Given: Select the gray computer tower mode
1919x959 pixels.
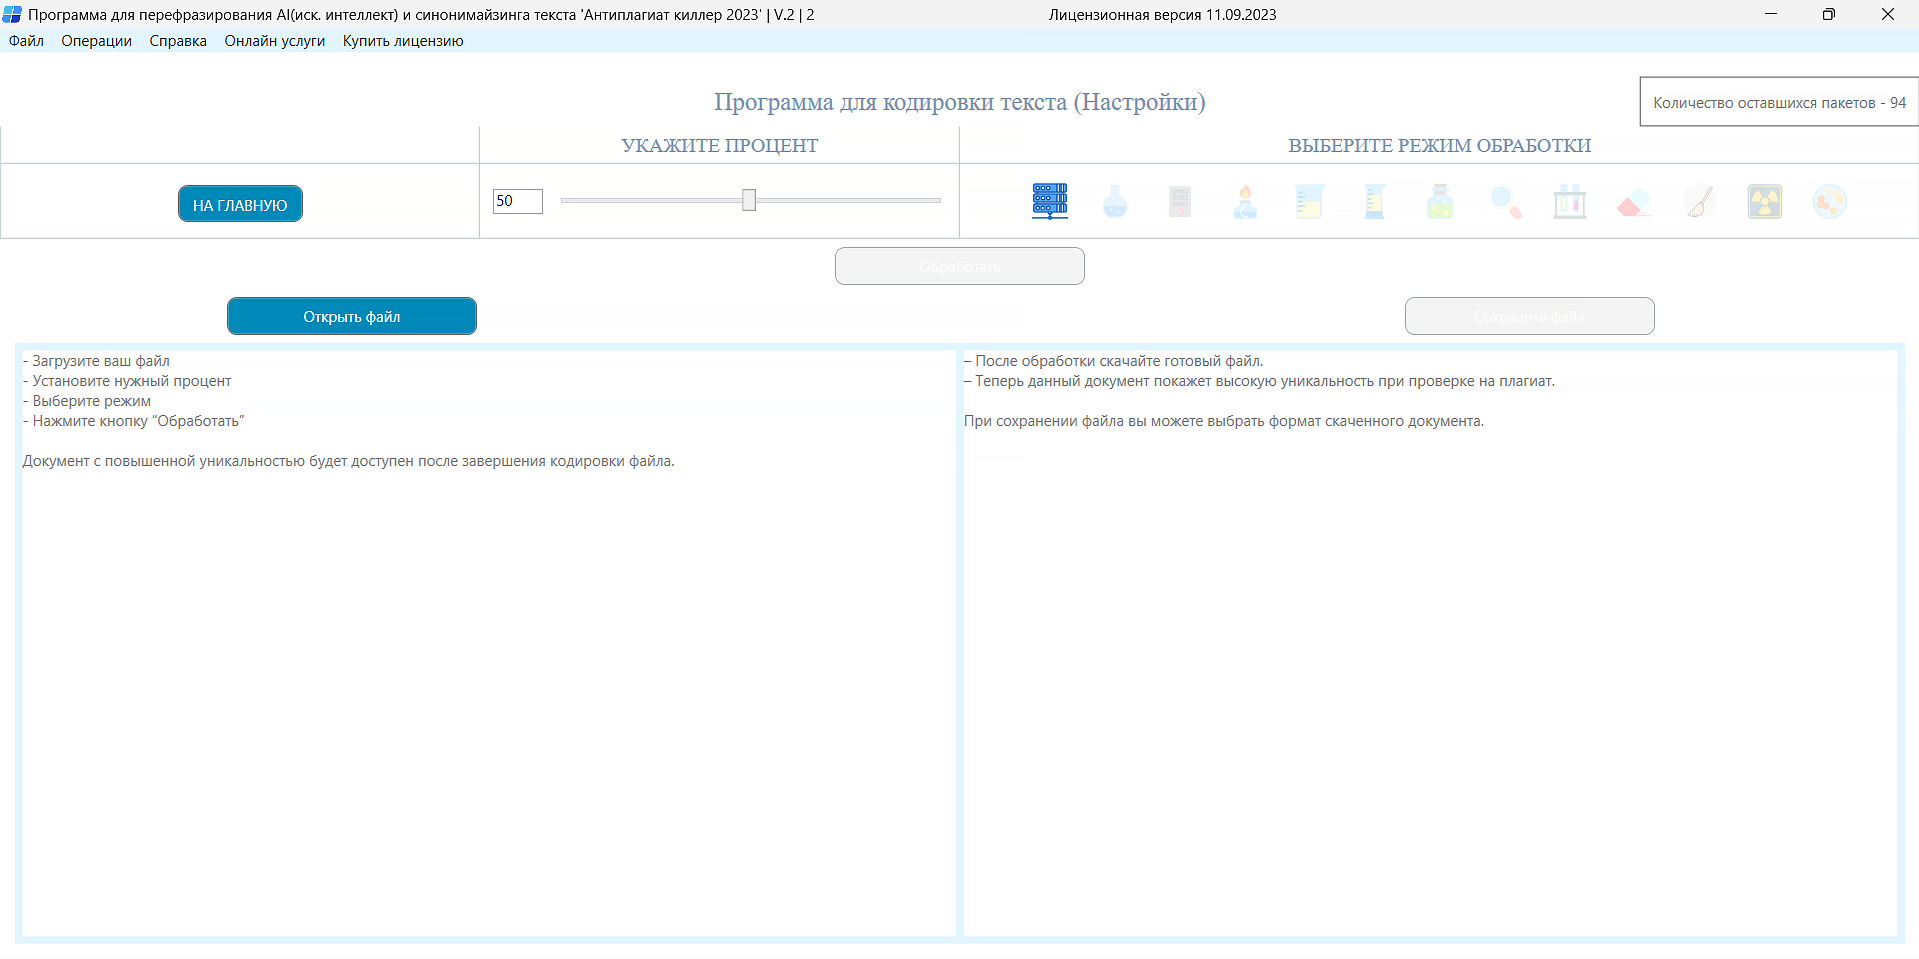Looking at the screenshot, I should point(1180,201).
